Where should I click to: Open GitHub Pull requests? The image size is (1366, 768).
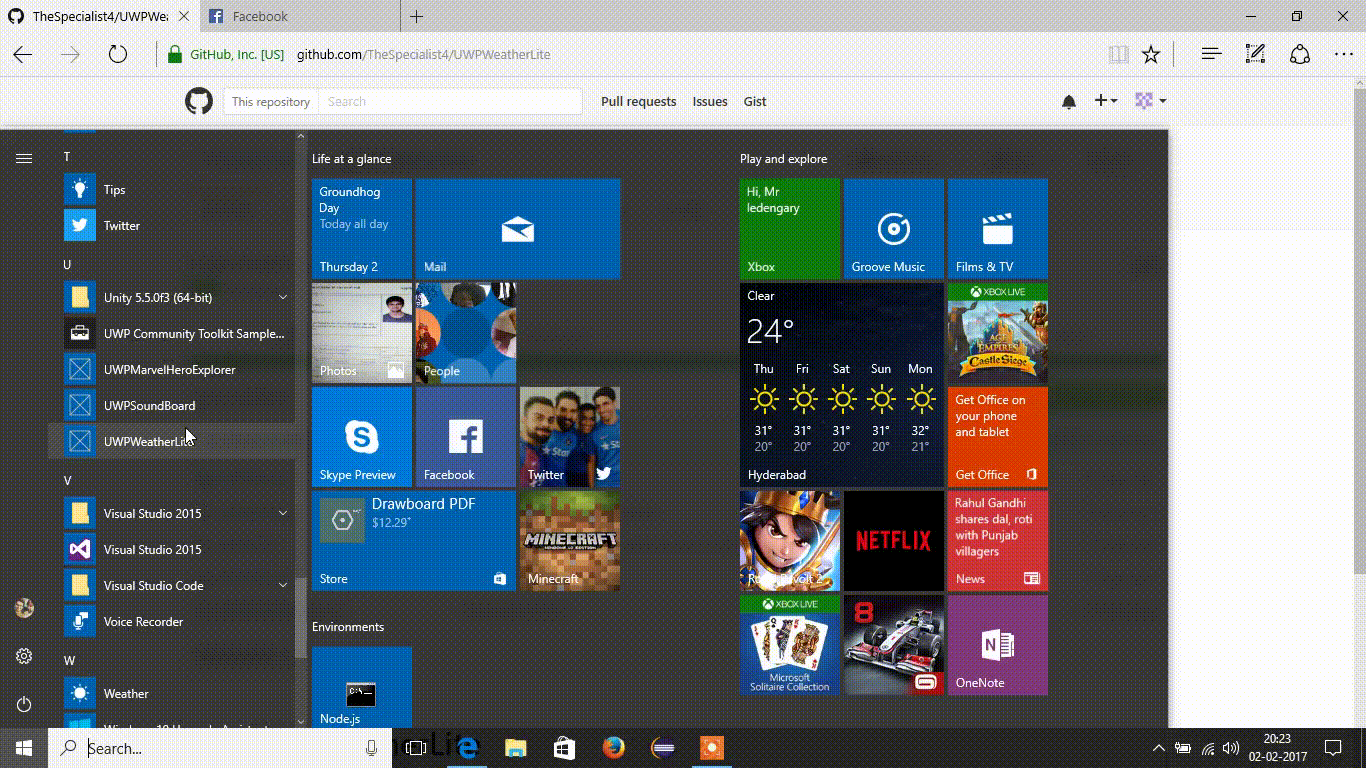point(638,101)
